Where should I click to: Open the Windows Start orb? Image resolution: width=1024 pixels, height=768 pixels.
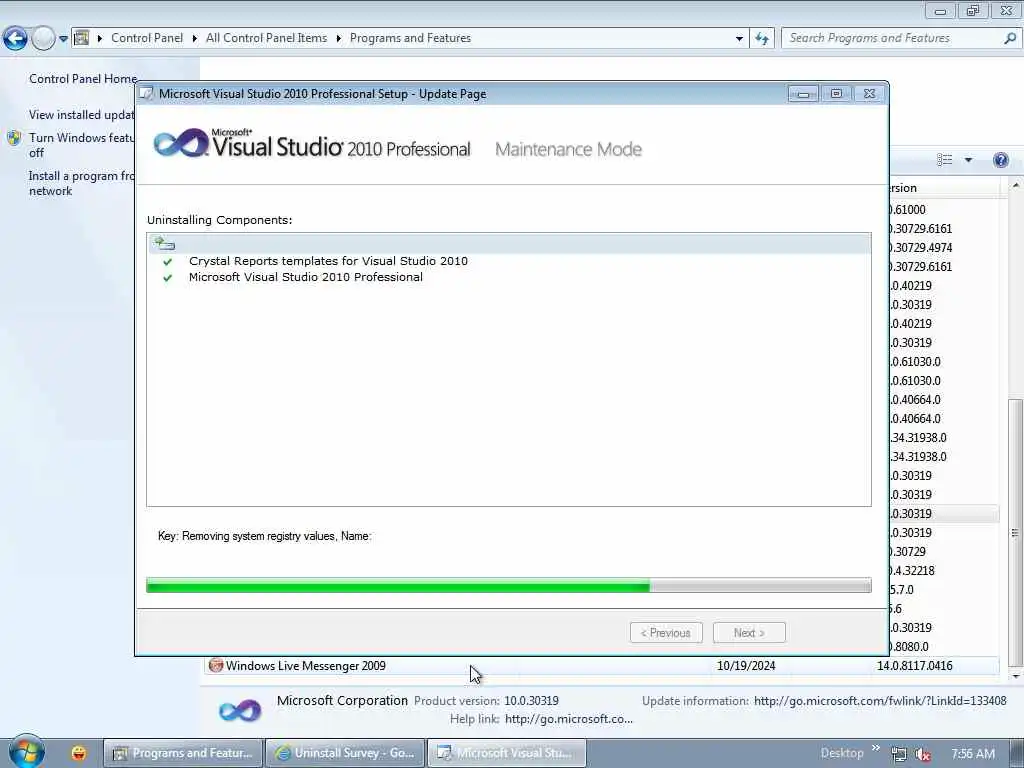[x=26, y=751]
